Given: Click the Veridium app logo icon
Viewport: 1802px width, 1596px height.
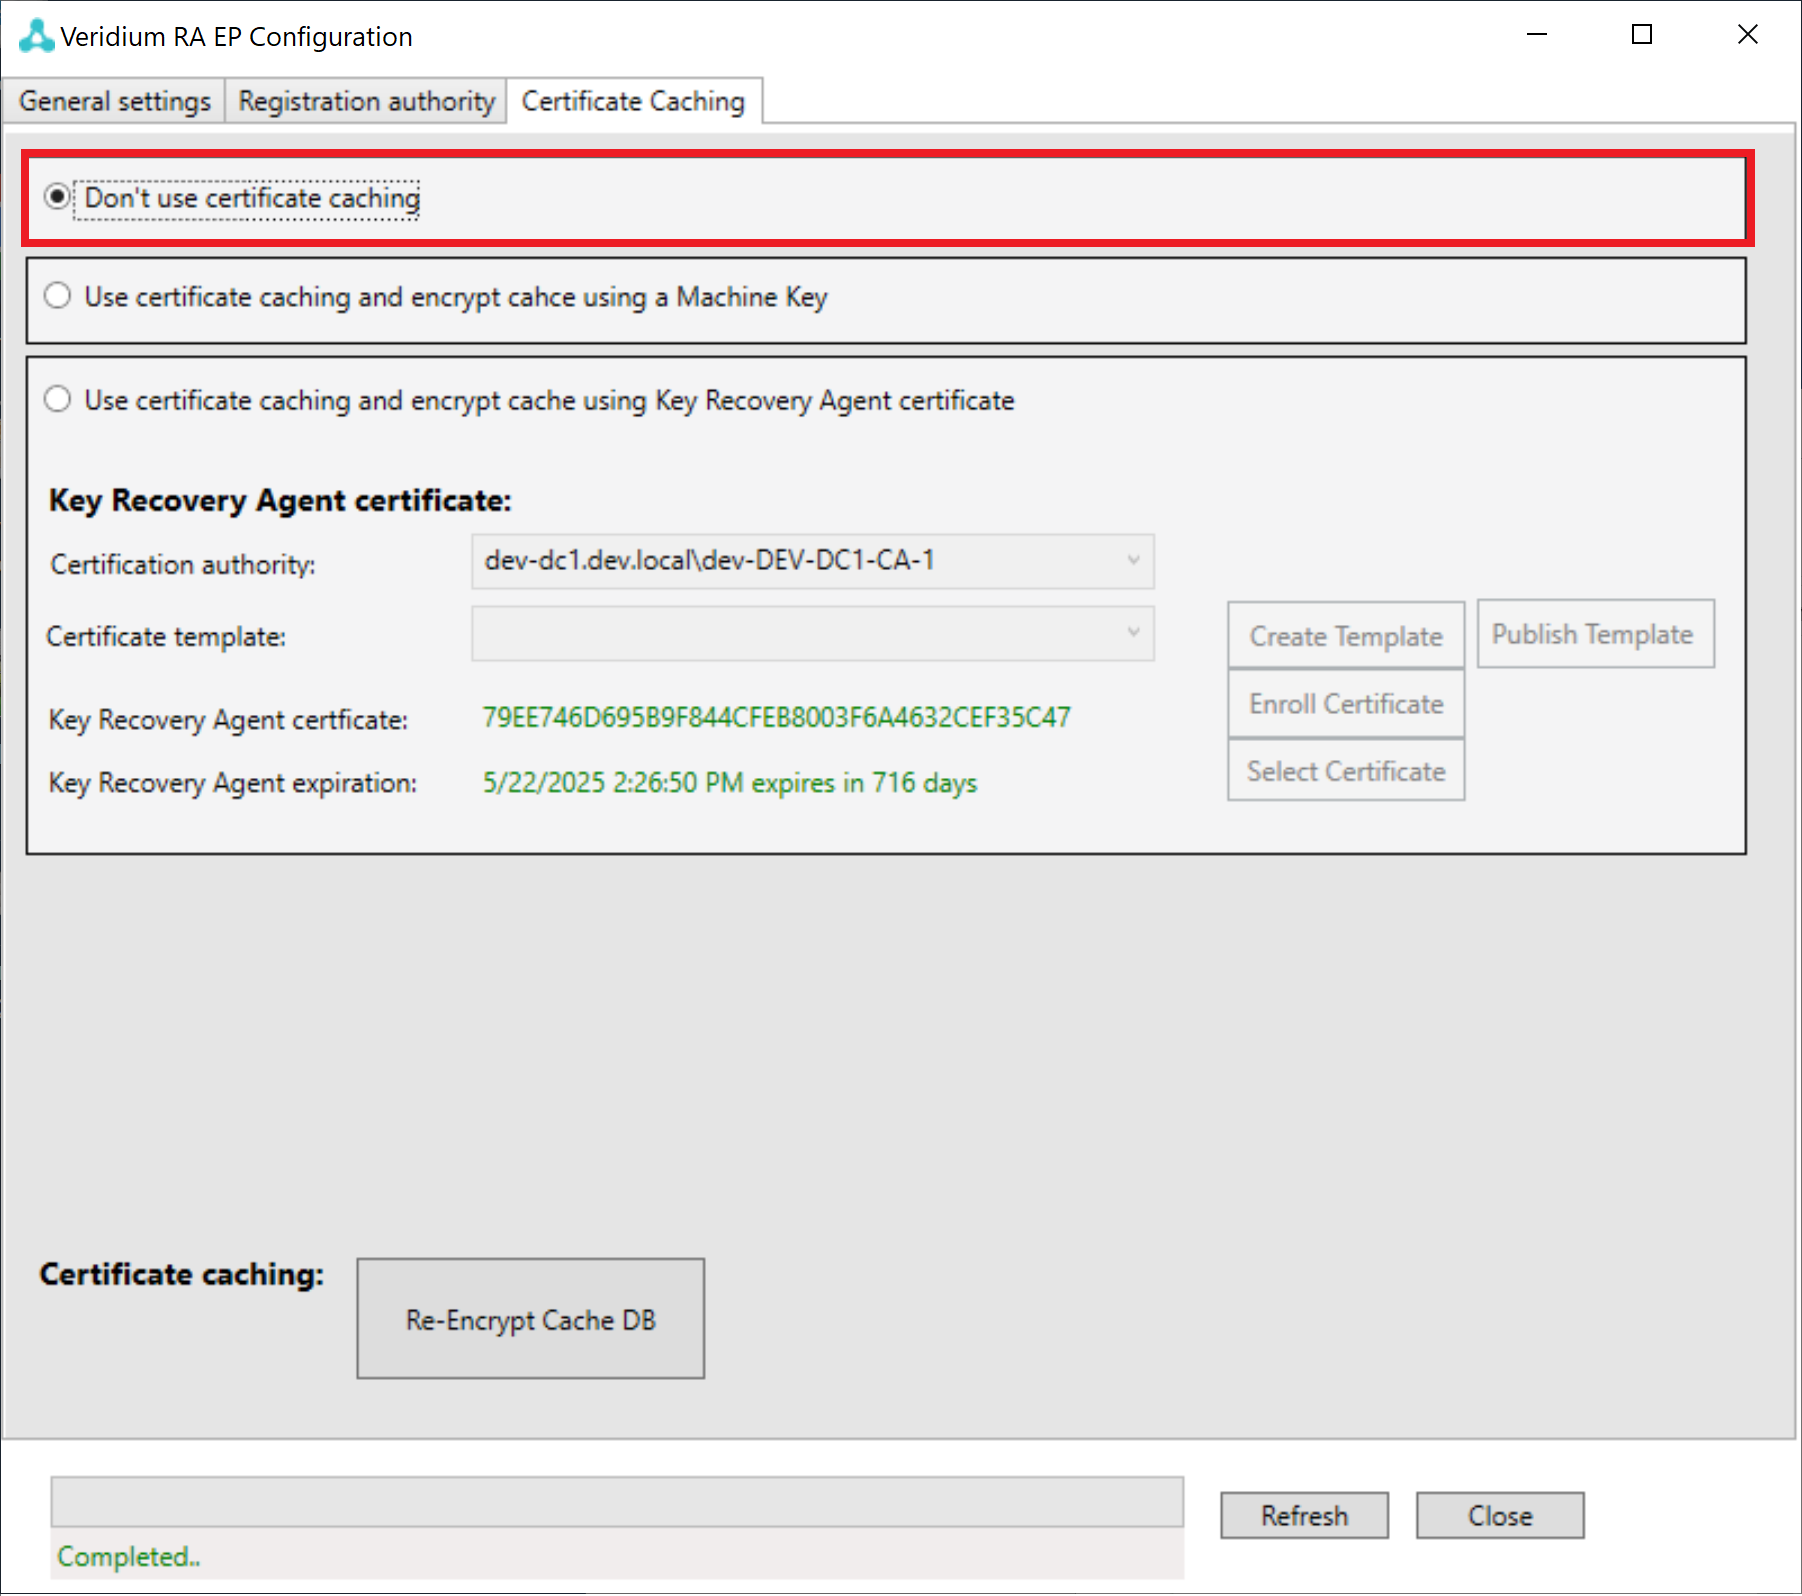Looking at the screenshot, I should coord(36,36).
